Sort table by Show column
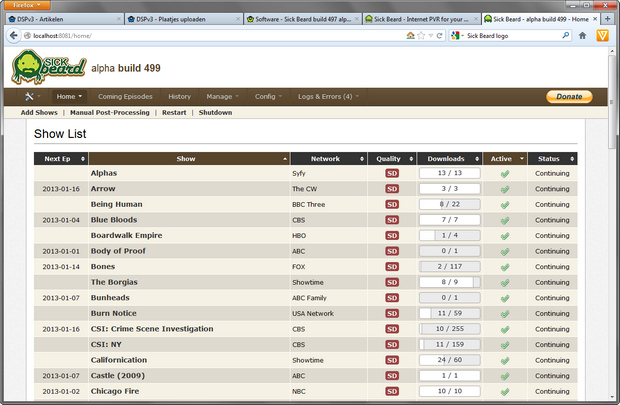This screenshot has height=405, width=620. (x=189, y=159)
